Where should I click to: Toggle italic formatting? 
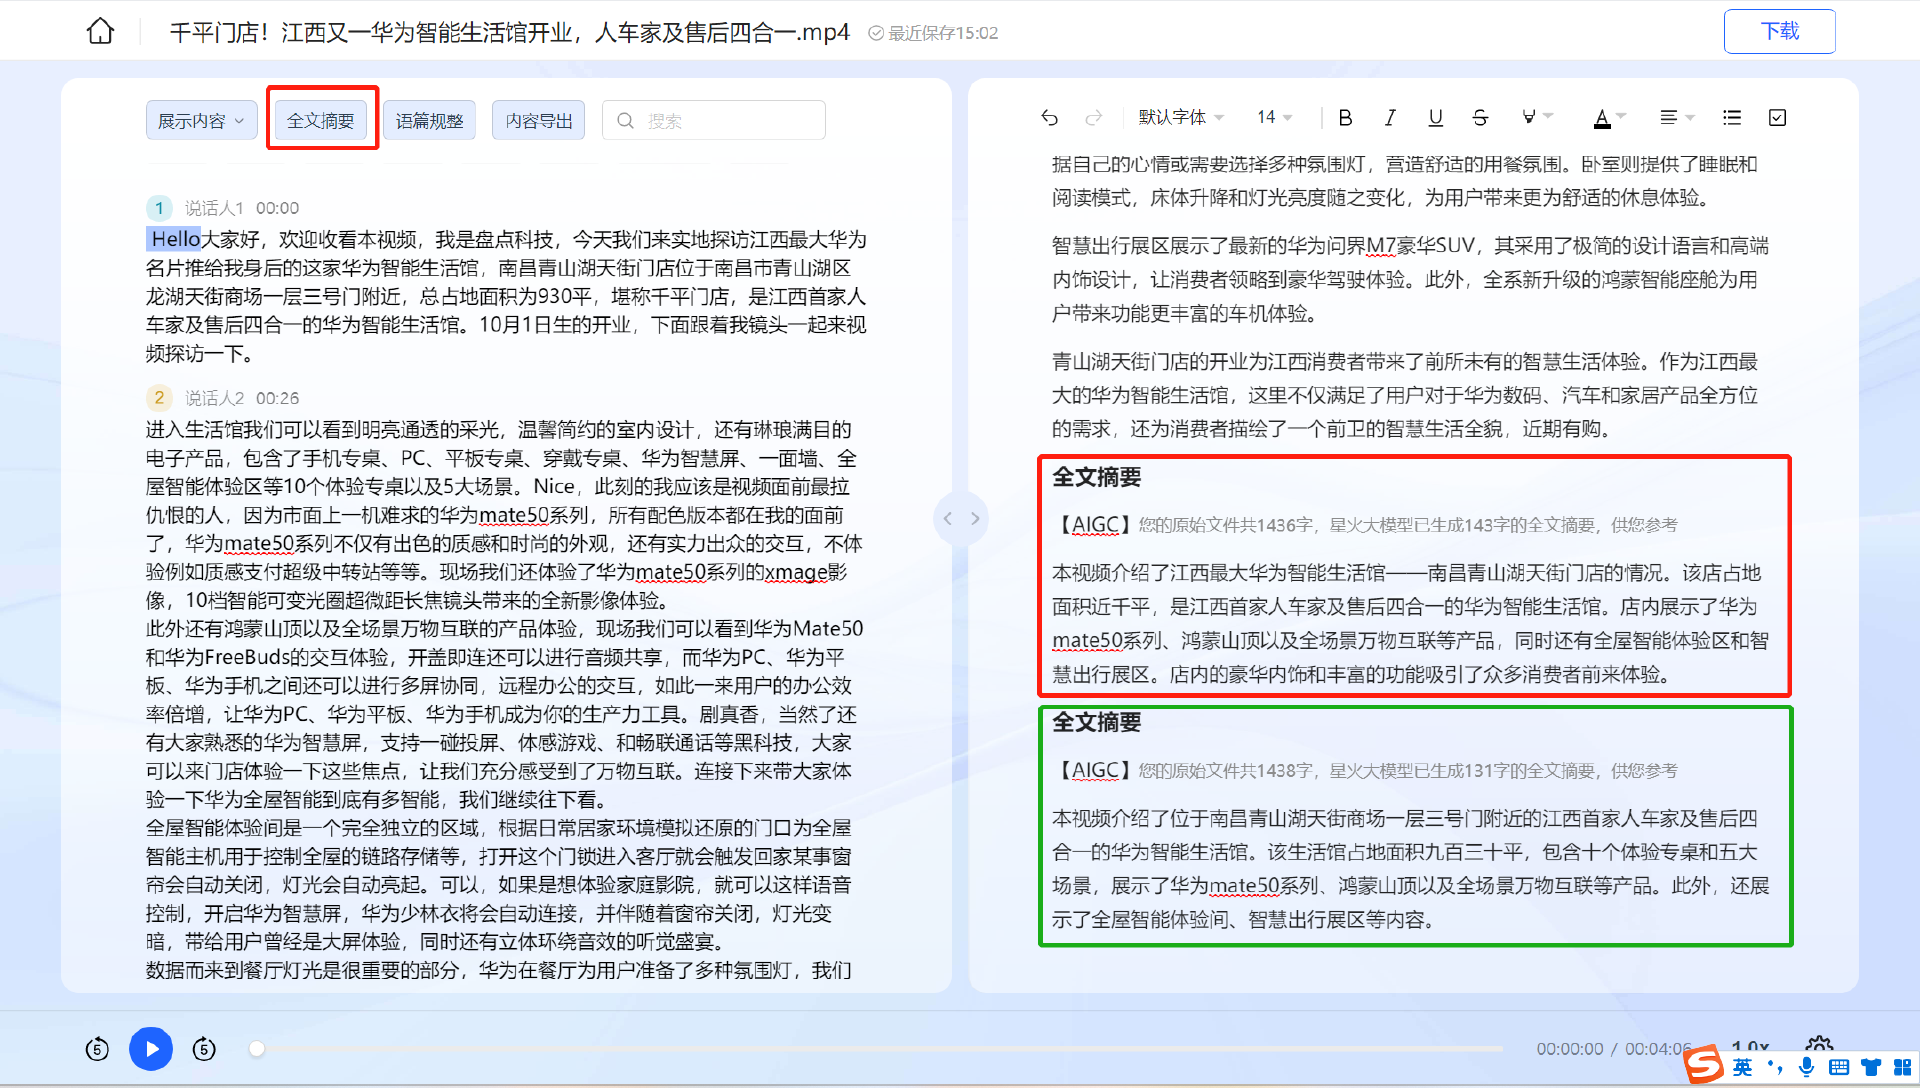point(1390,118)
